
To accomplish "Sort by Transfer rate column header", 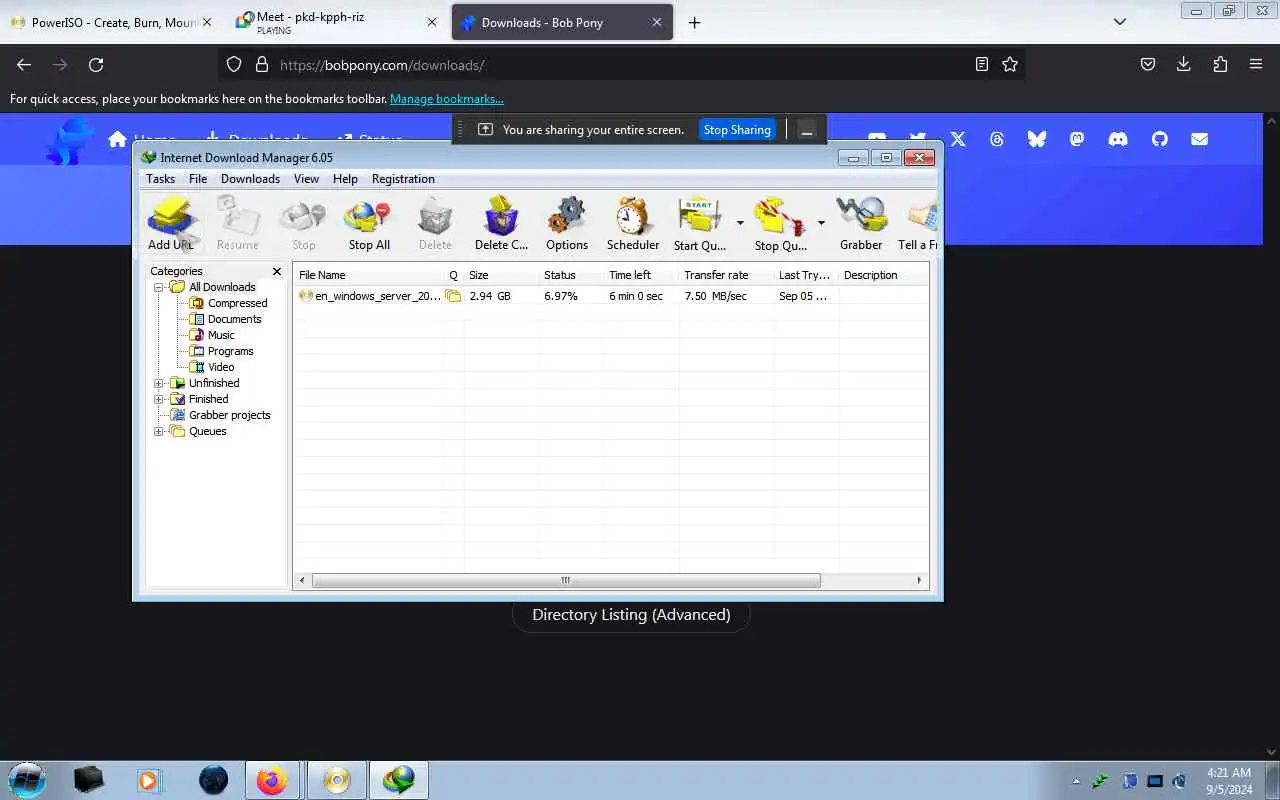I will pyautogui.click(x=725, y=275).
